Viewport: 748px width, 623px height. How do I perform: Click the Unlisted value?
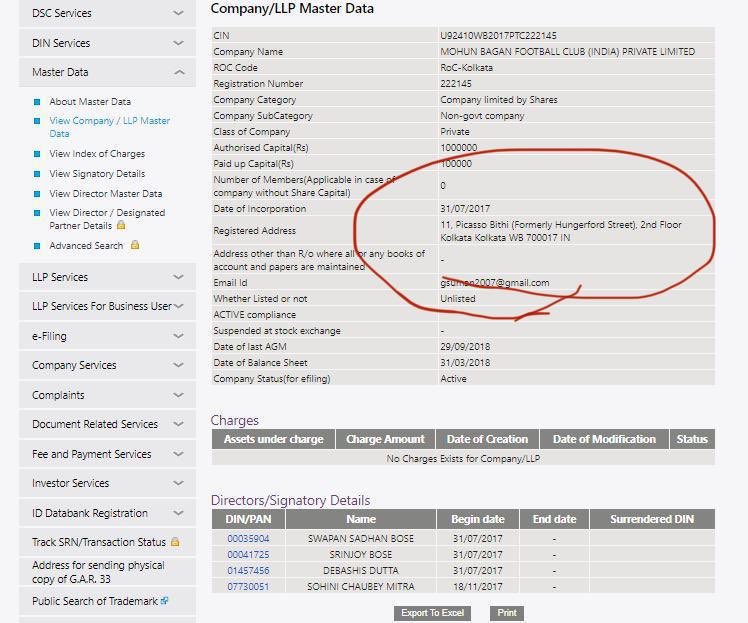pyautogui.click(x=457, y=299)
